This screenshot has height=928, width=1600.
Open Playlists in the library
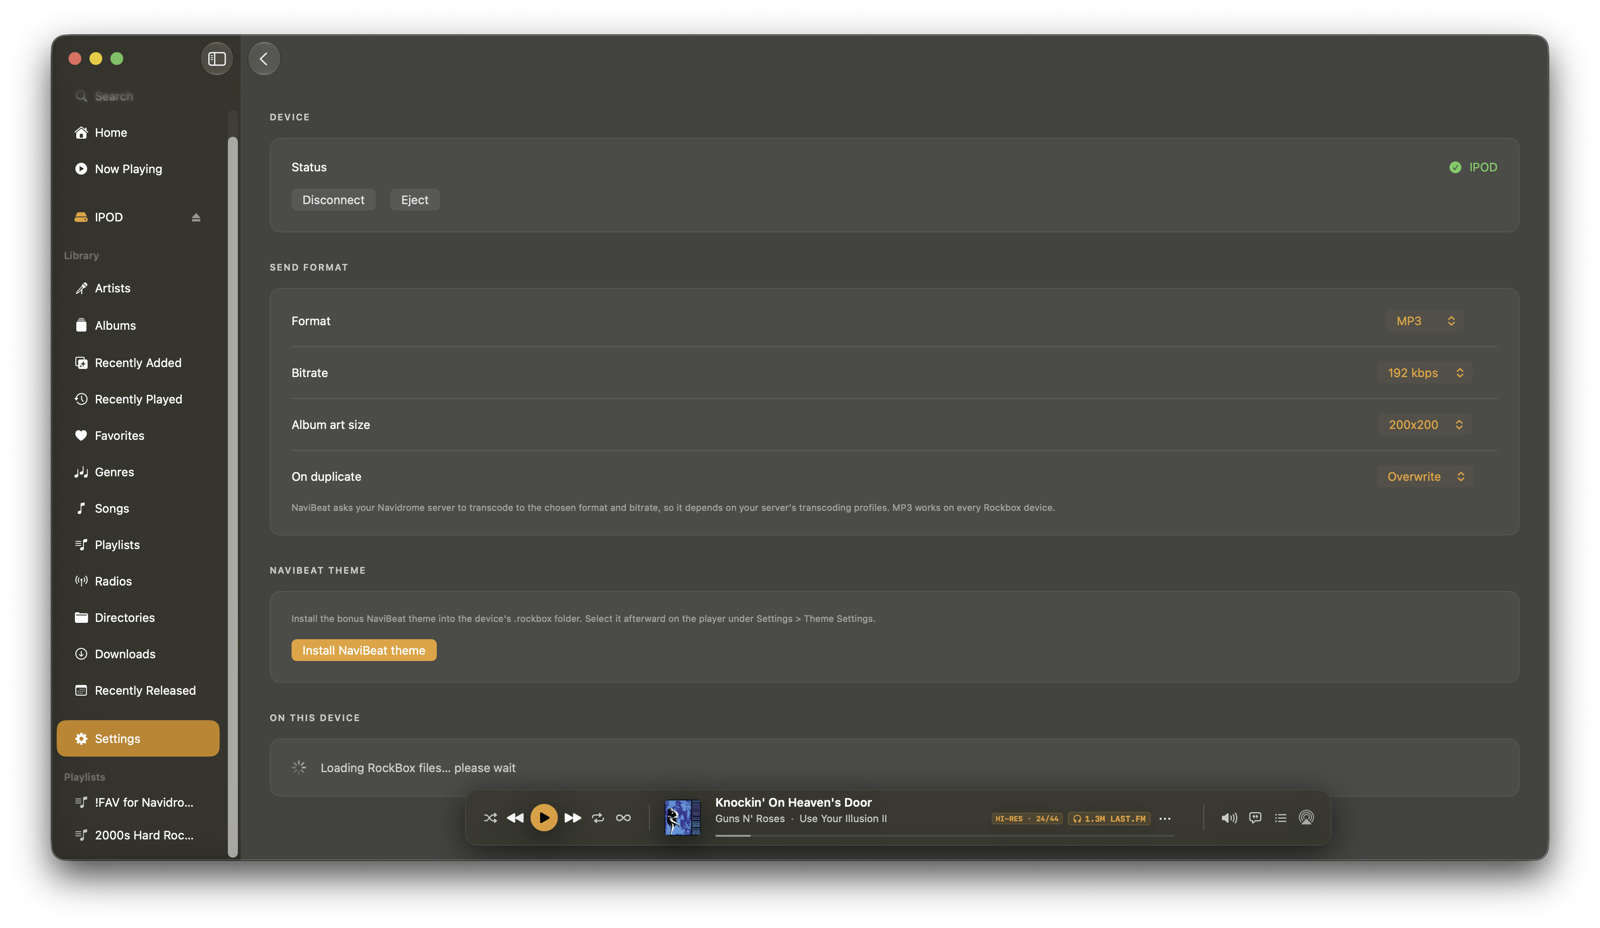click(x=138, y=544)
